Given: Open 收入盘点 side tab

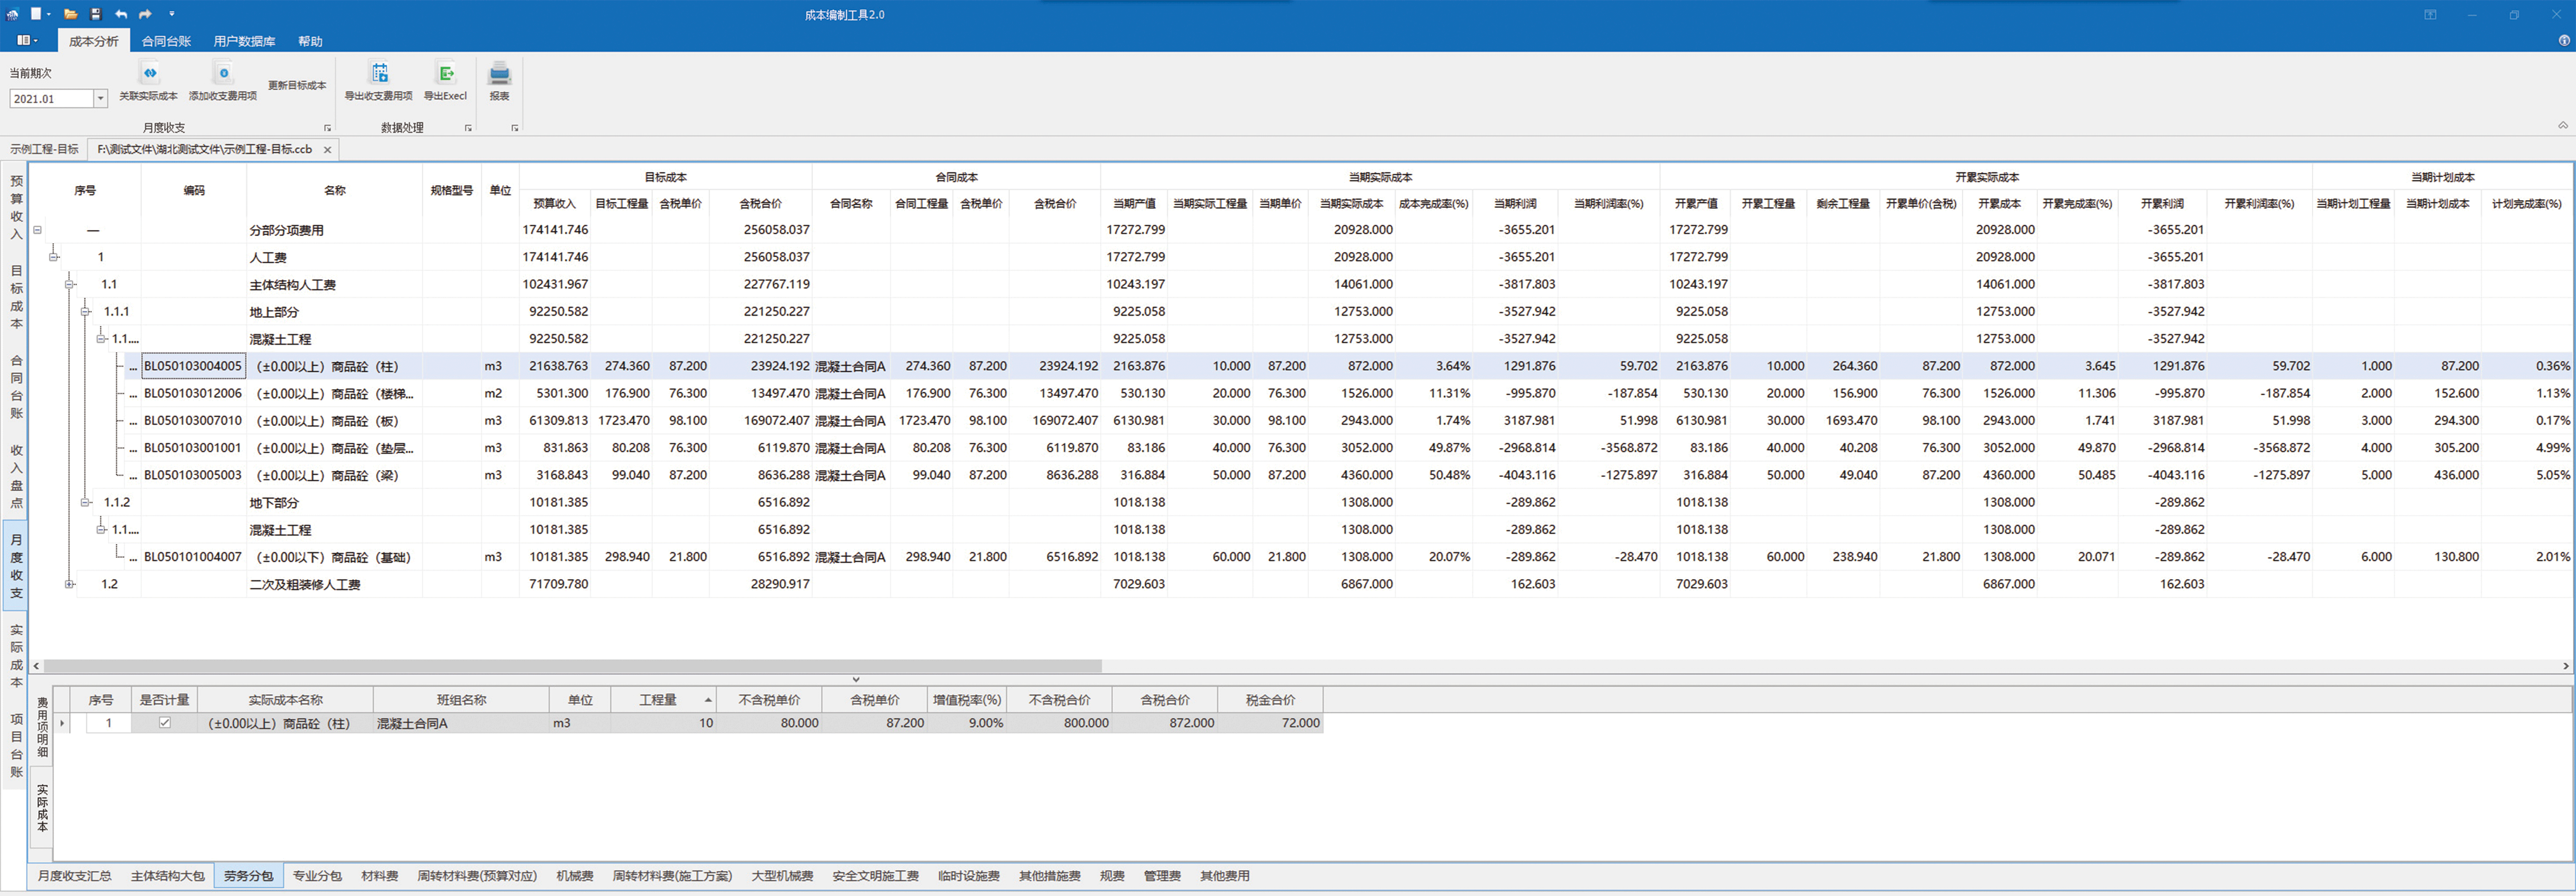Looking at the screenshot, I should (x=16, y=476).
